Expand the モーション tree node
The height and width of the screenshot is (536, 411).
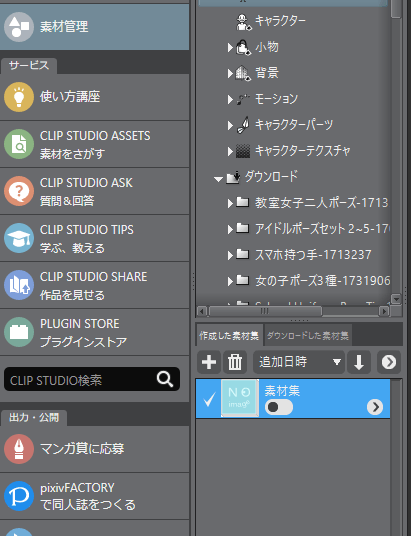coord(230,99)
